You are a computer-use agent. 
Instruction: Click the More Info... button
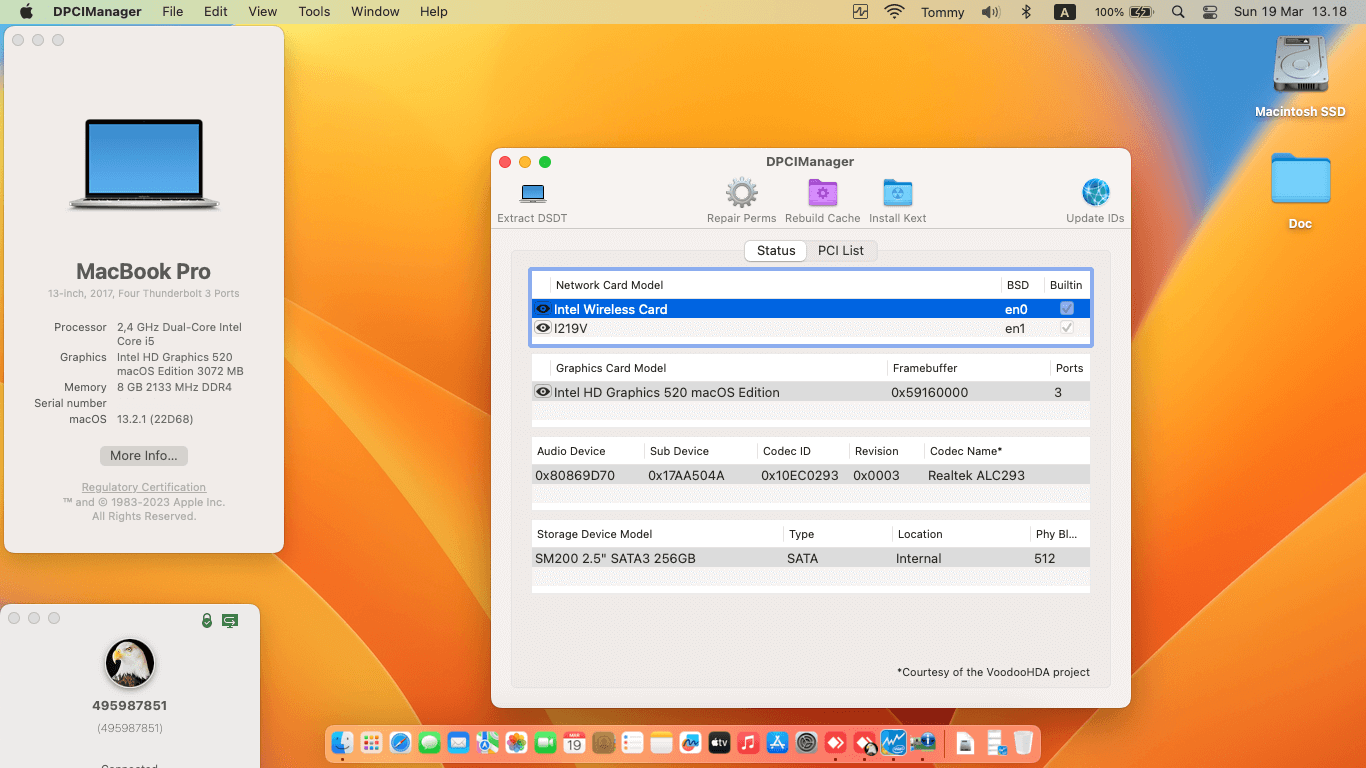tap(144, 455)
